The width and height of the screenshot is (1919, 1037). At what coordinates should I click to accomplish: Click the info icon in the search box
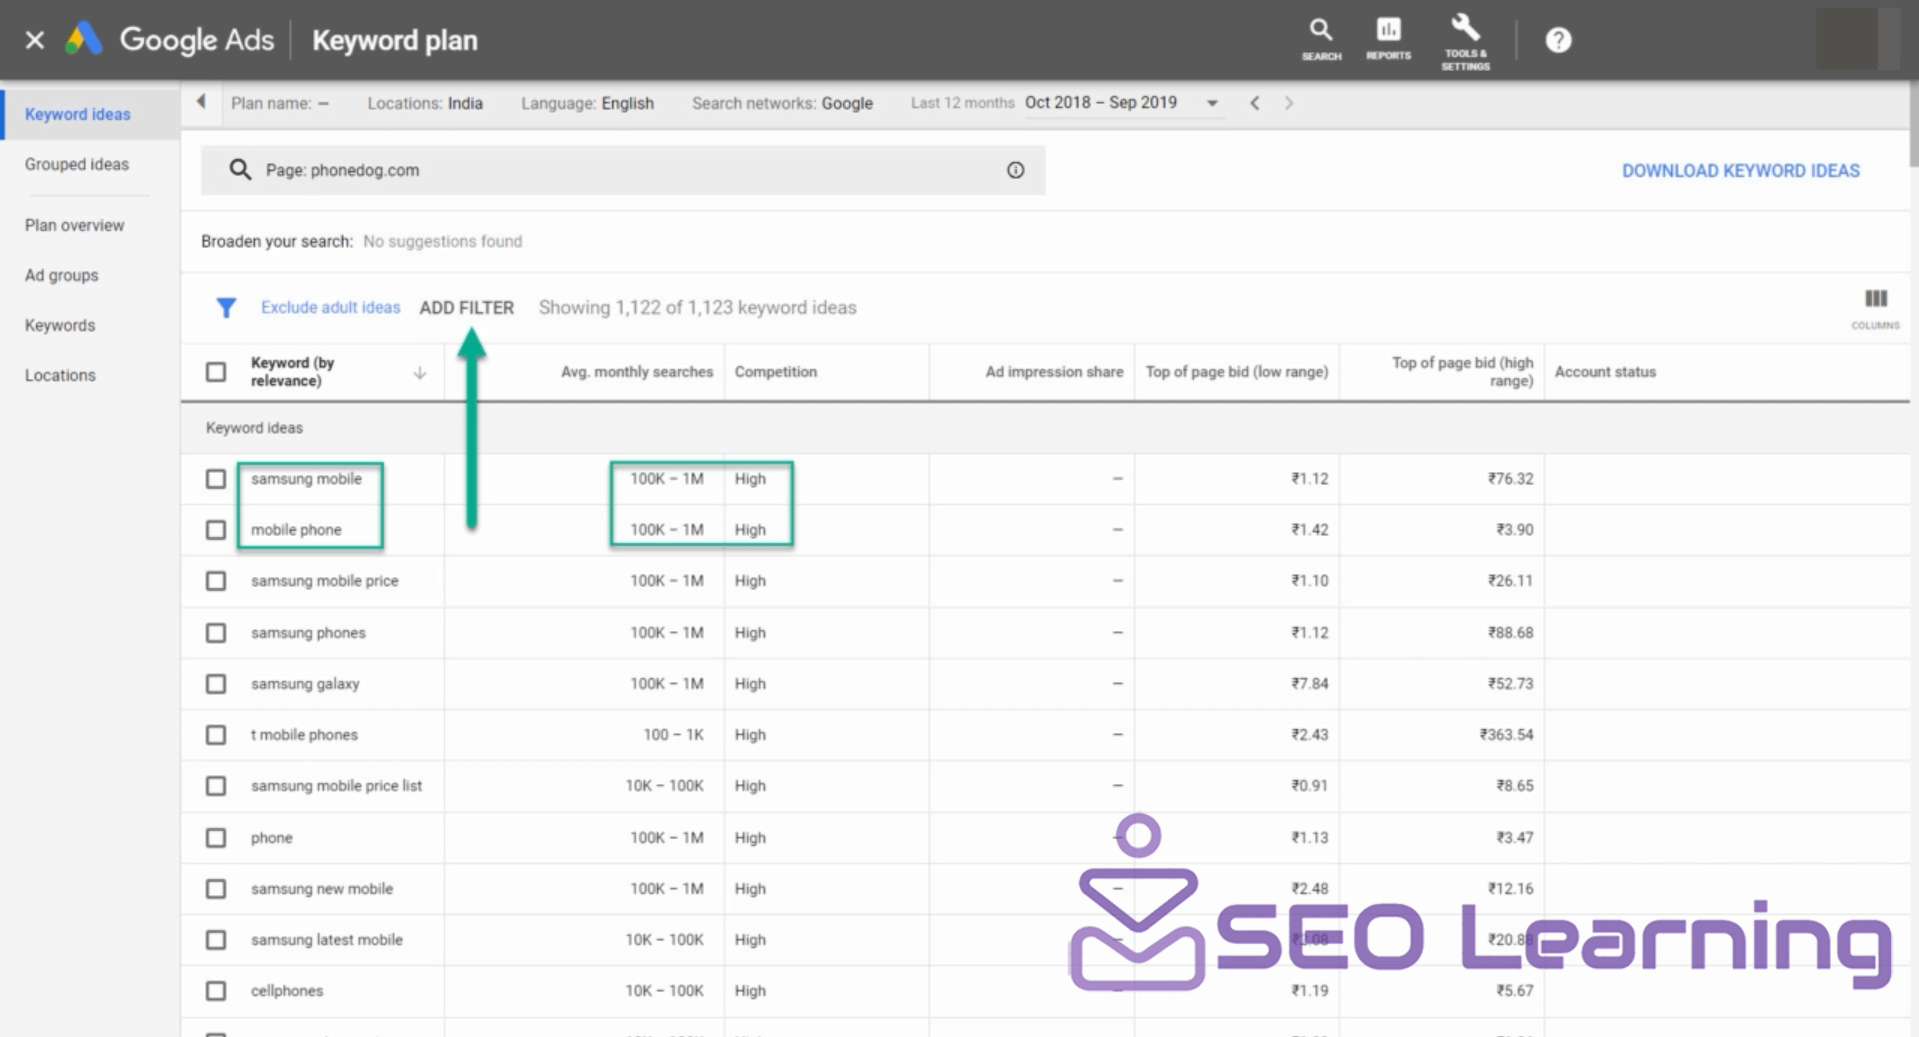1015,170
